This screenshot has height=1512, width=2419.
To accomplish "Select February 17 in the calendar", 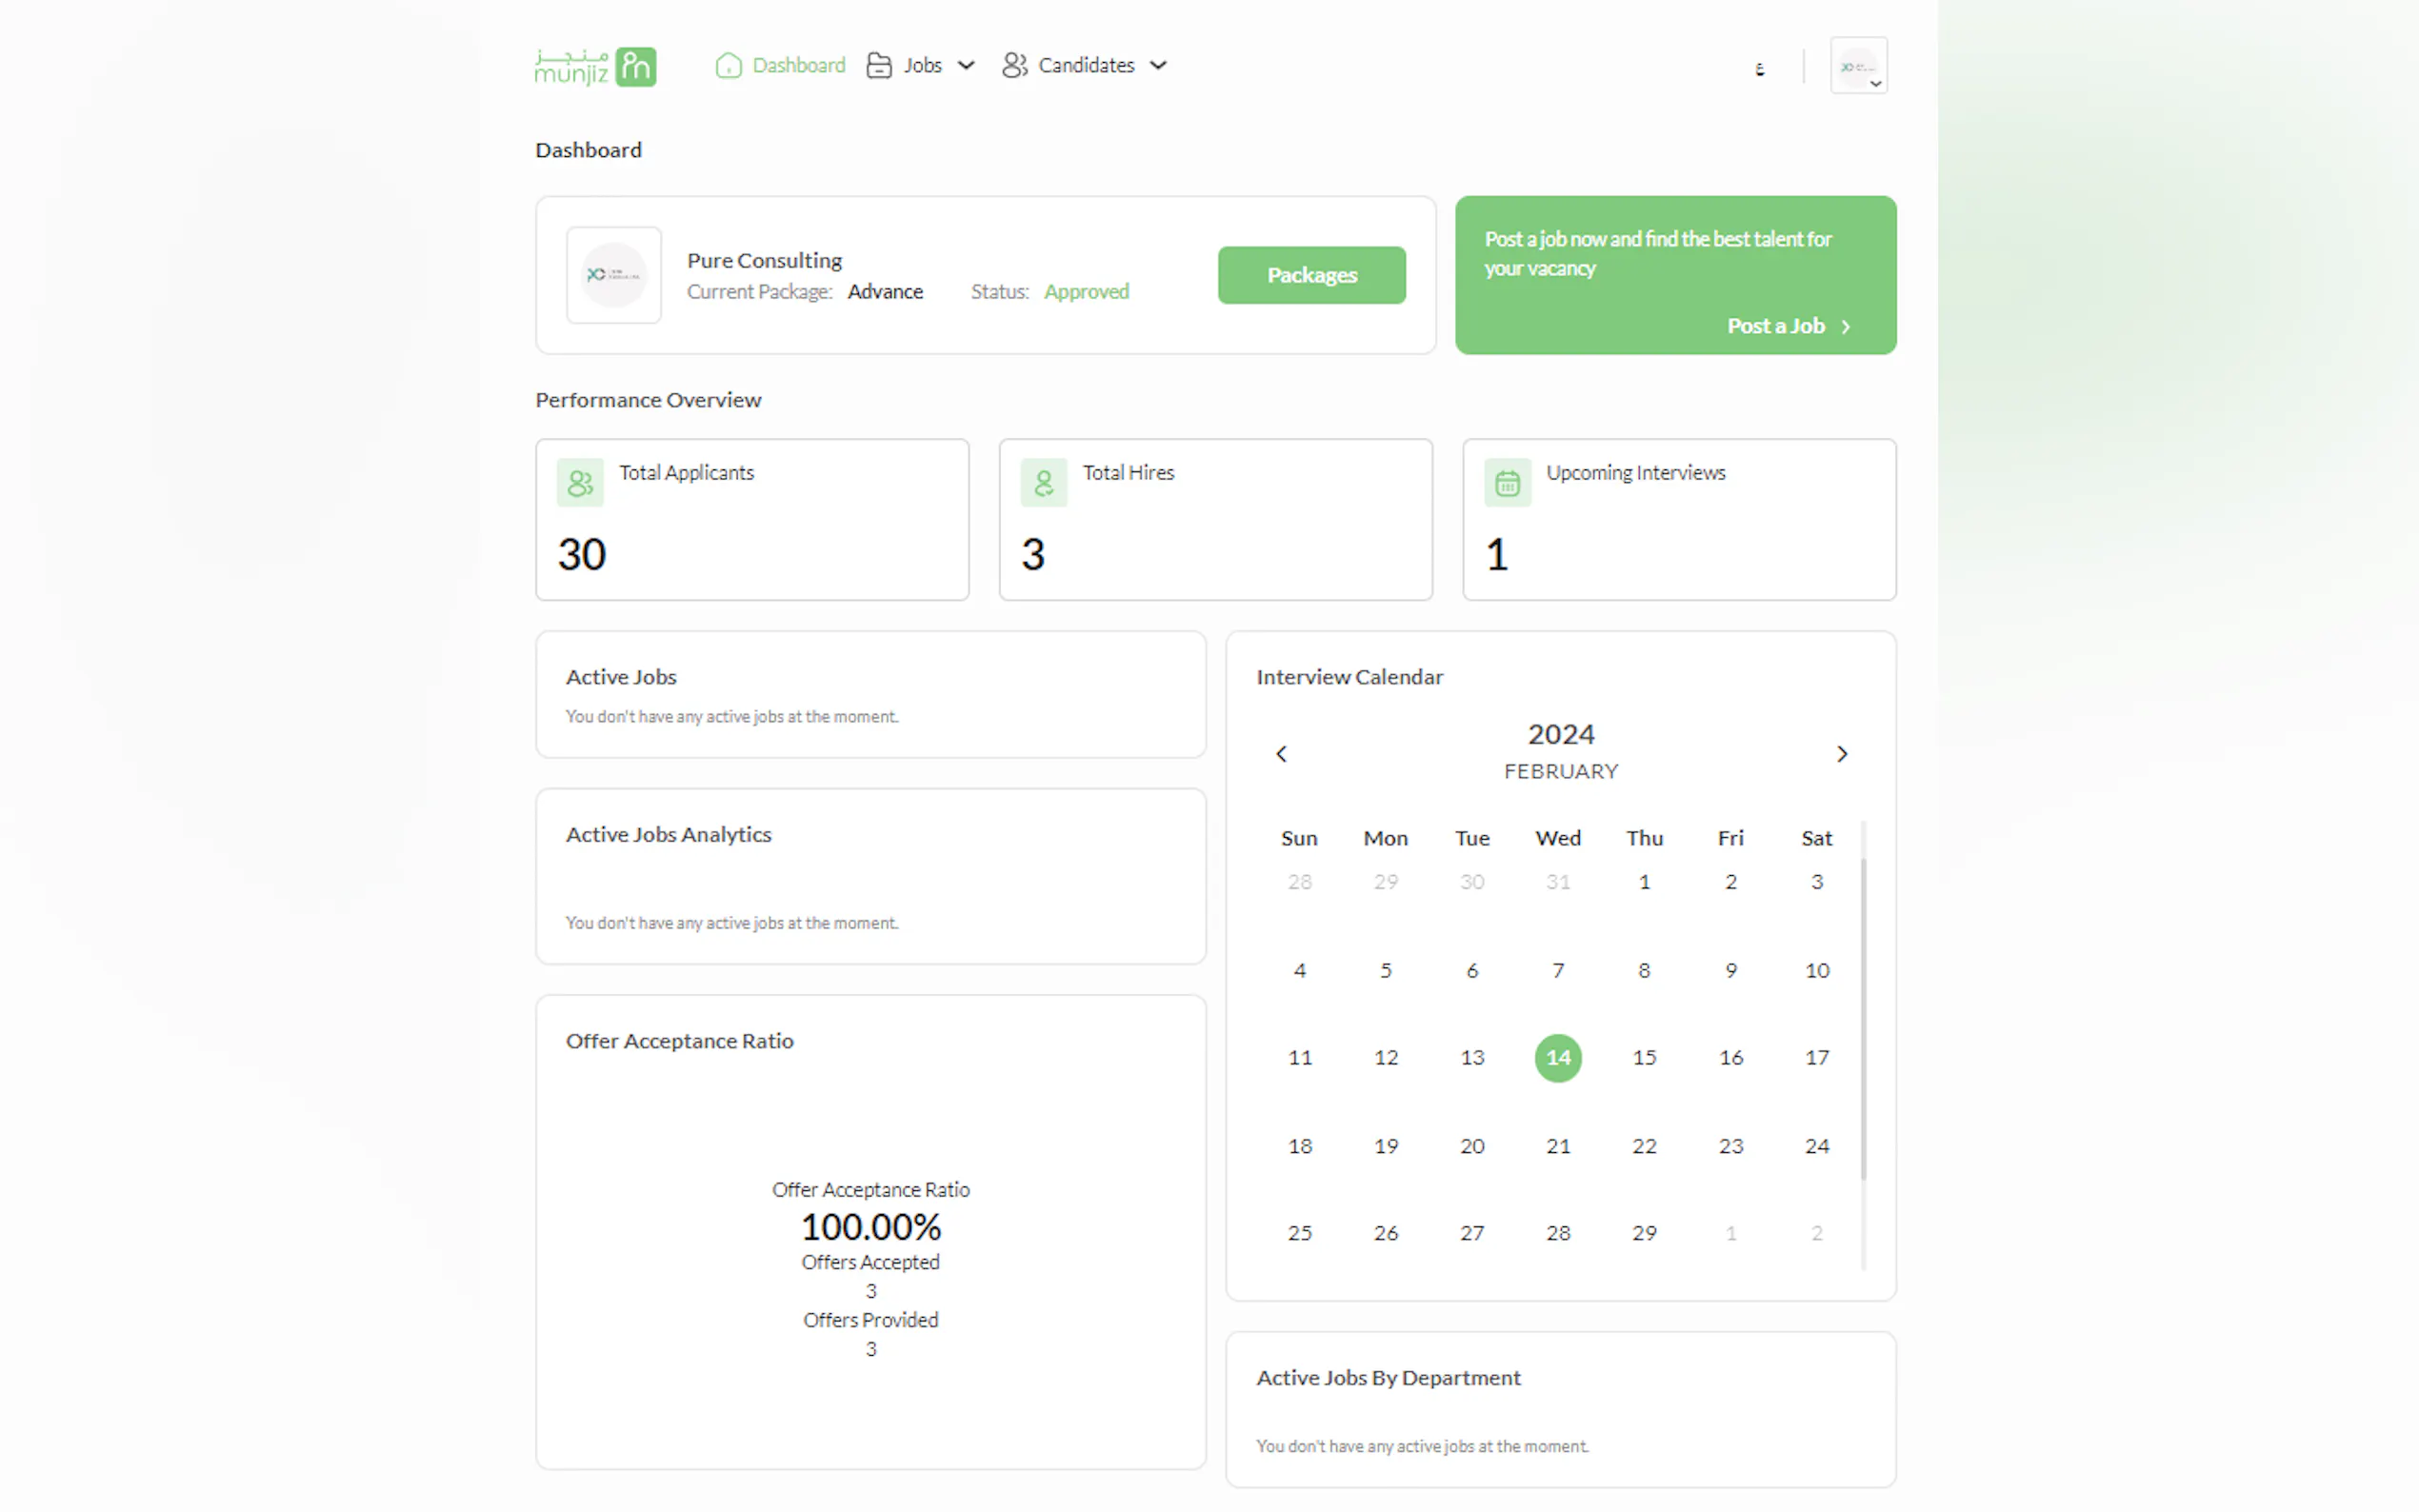I will click(1817, 1058).
